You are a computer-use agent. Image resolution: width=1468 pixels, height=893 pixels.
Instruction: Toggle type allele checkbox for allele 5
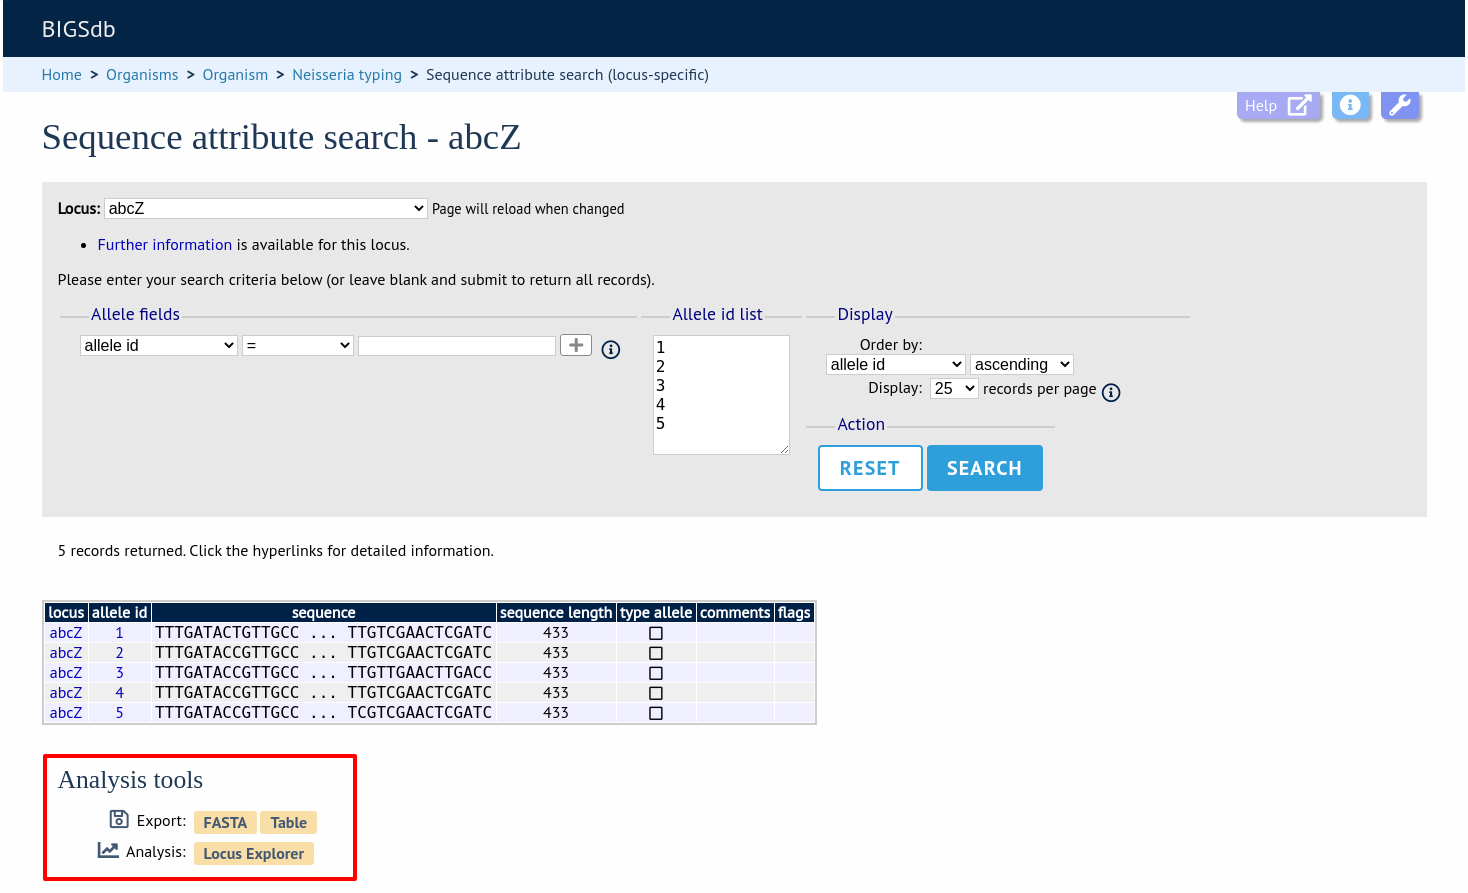656,713
